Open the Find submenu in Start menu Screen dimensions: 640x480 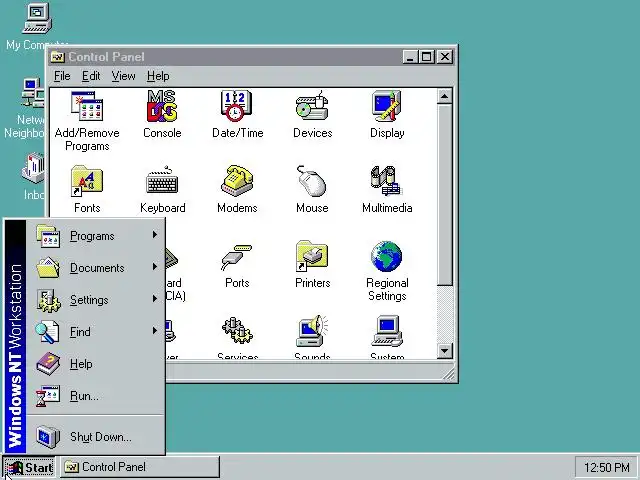click(x=96, y=331)
